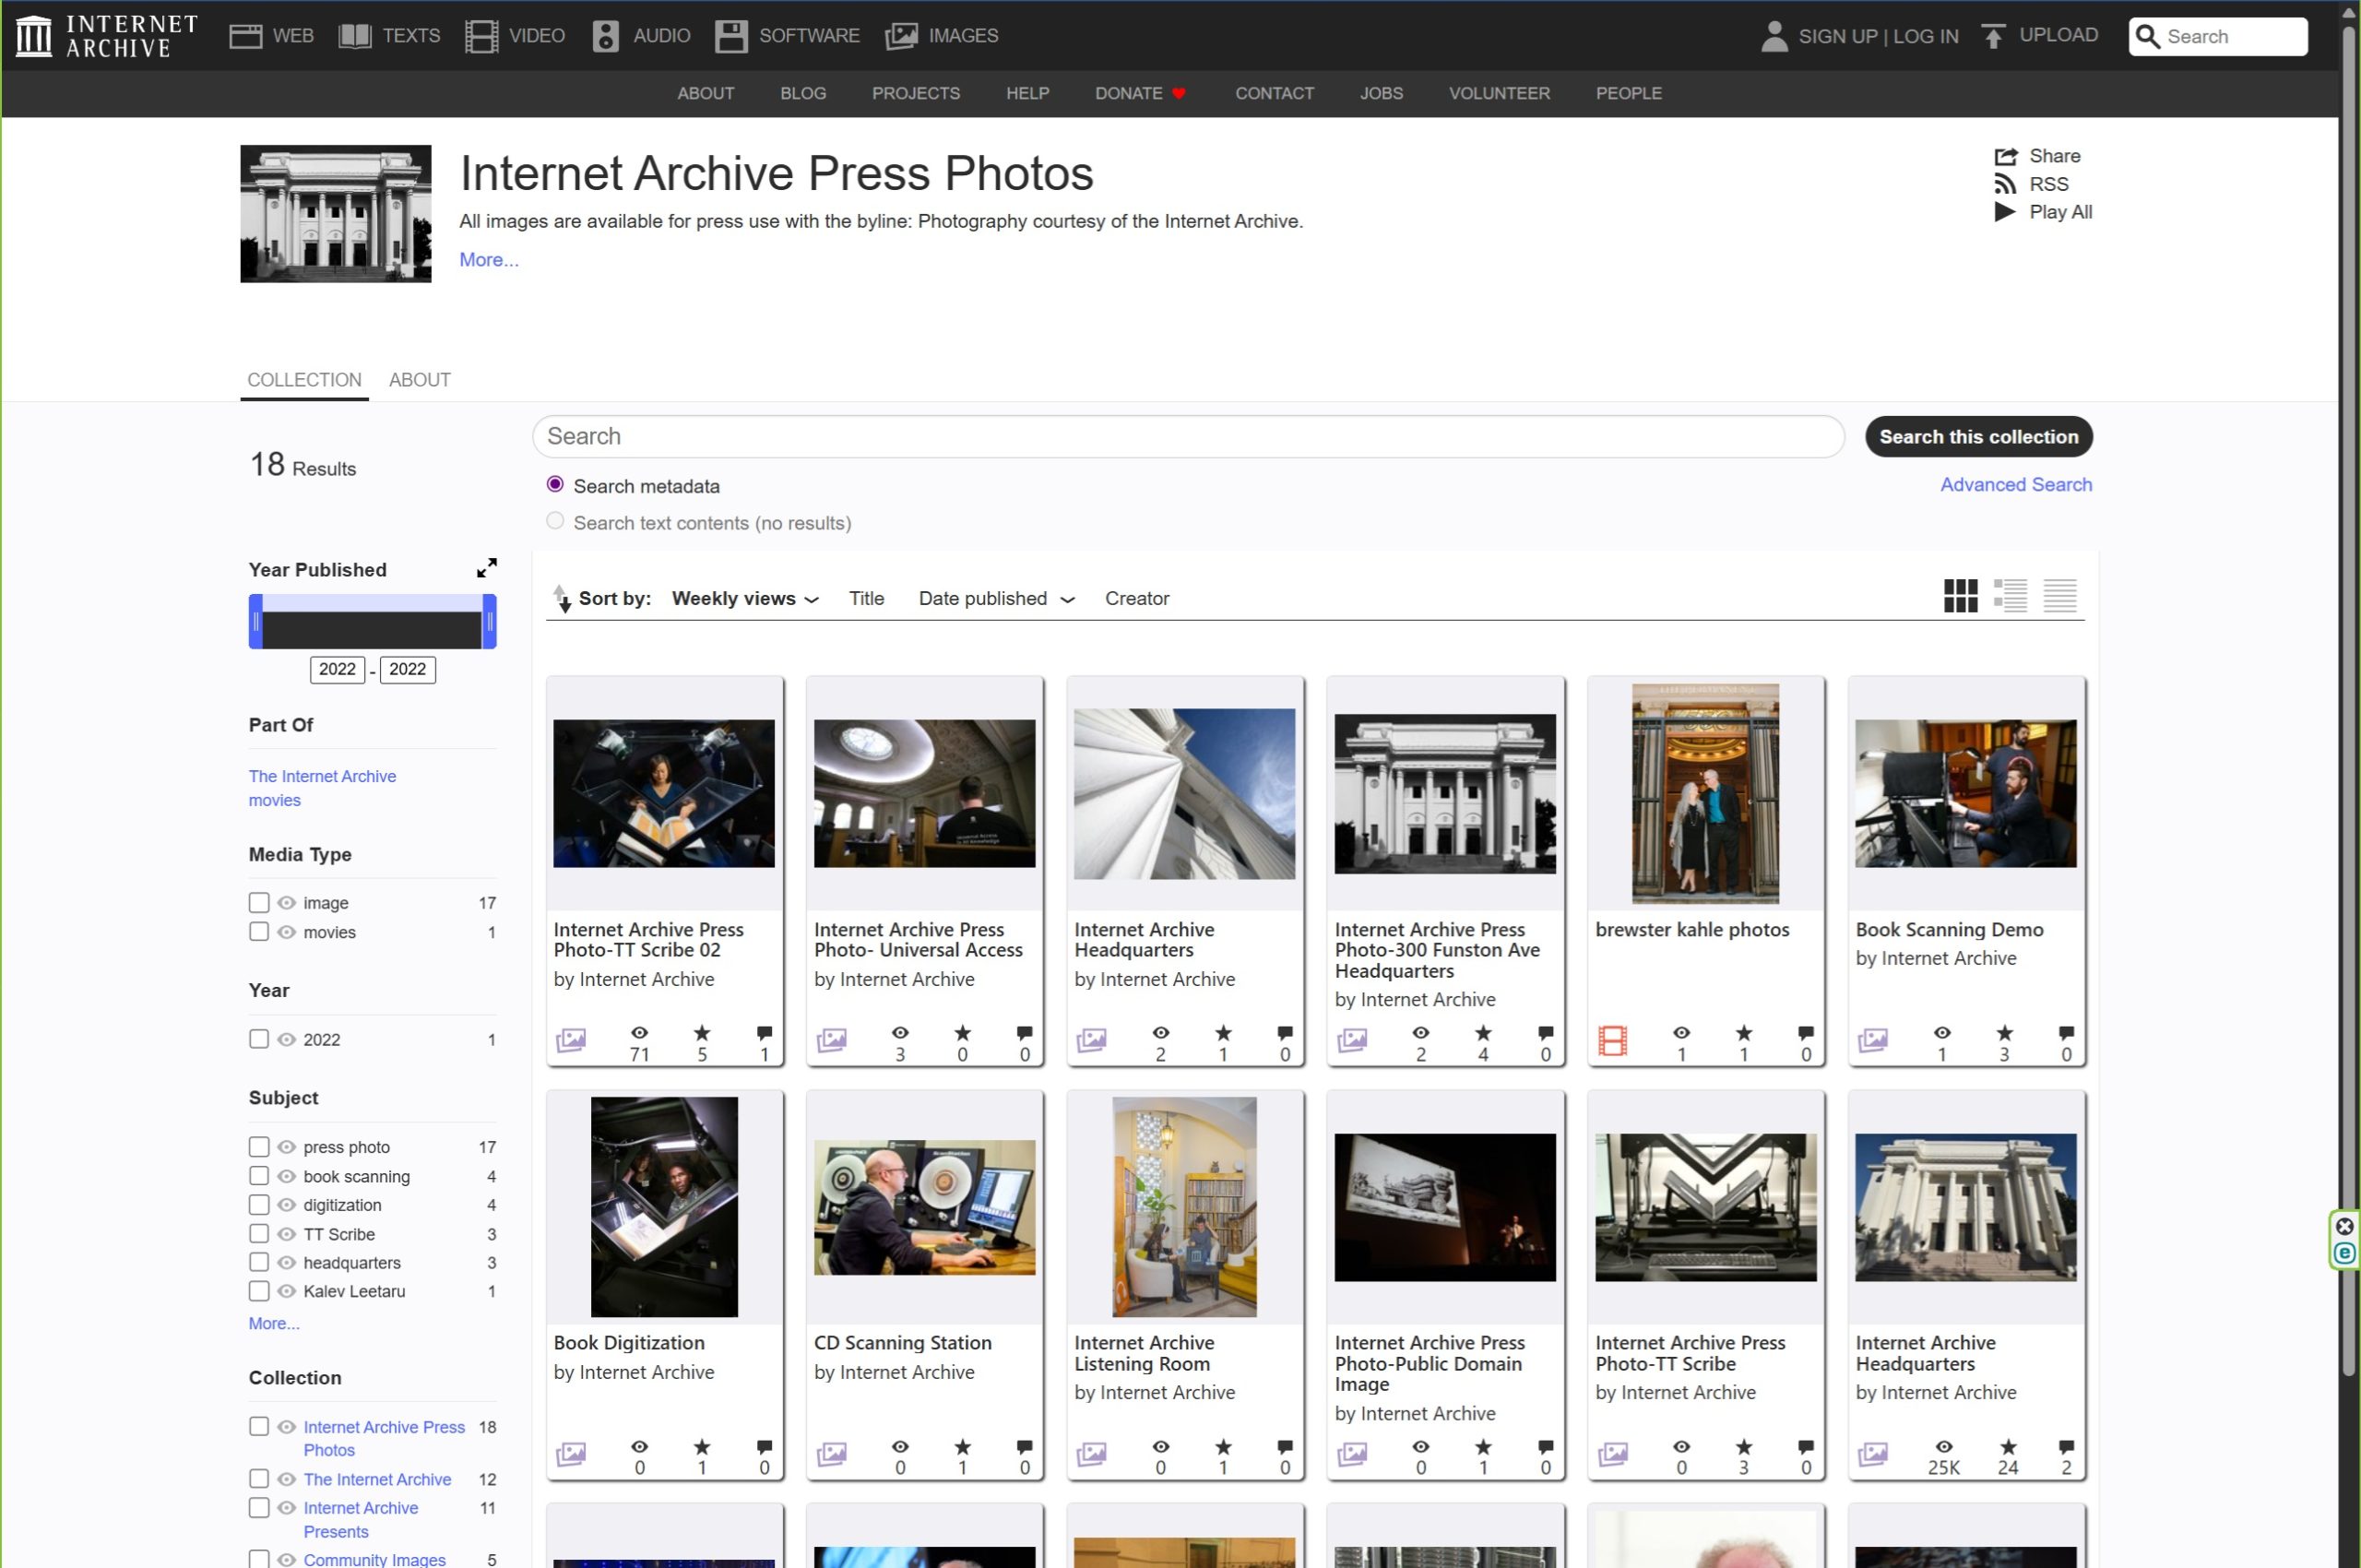
Task: Check the image media type checkbox
Action: tap(259, 902)
